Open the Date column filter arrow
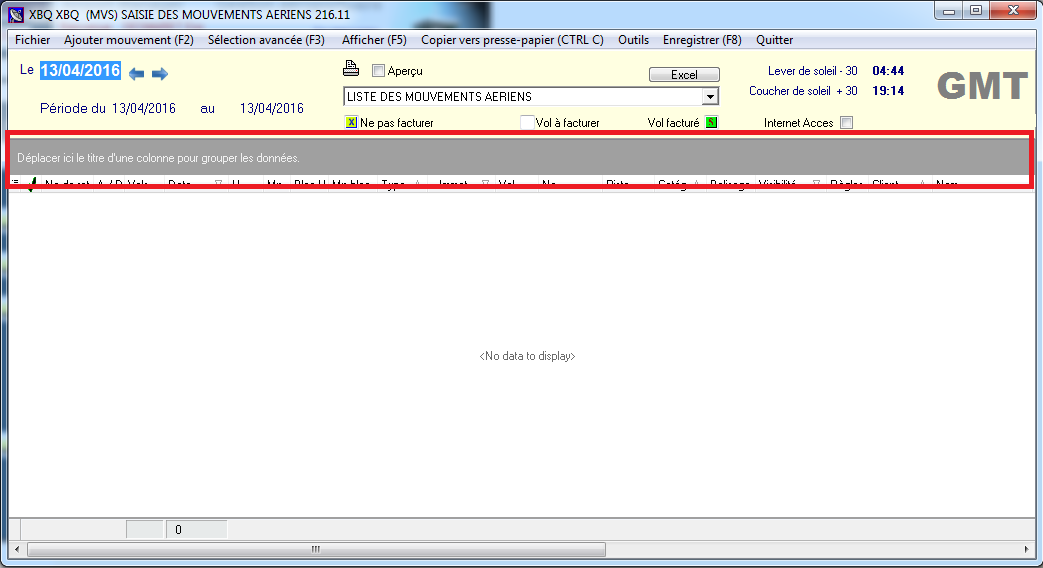This screenshot has width=1043, height=568. [218, 184]
